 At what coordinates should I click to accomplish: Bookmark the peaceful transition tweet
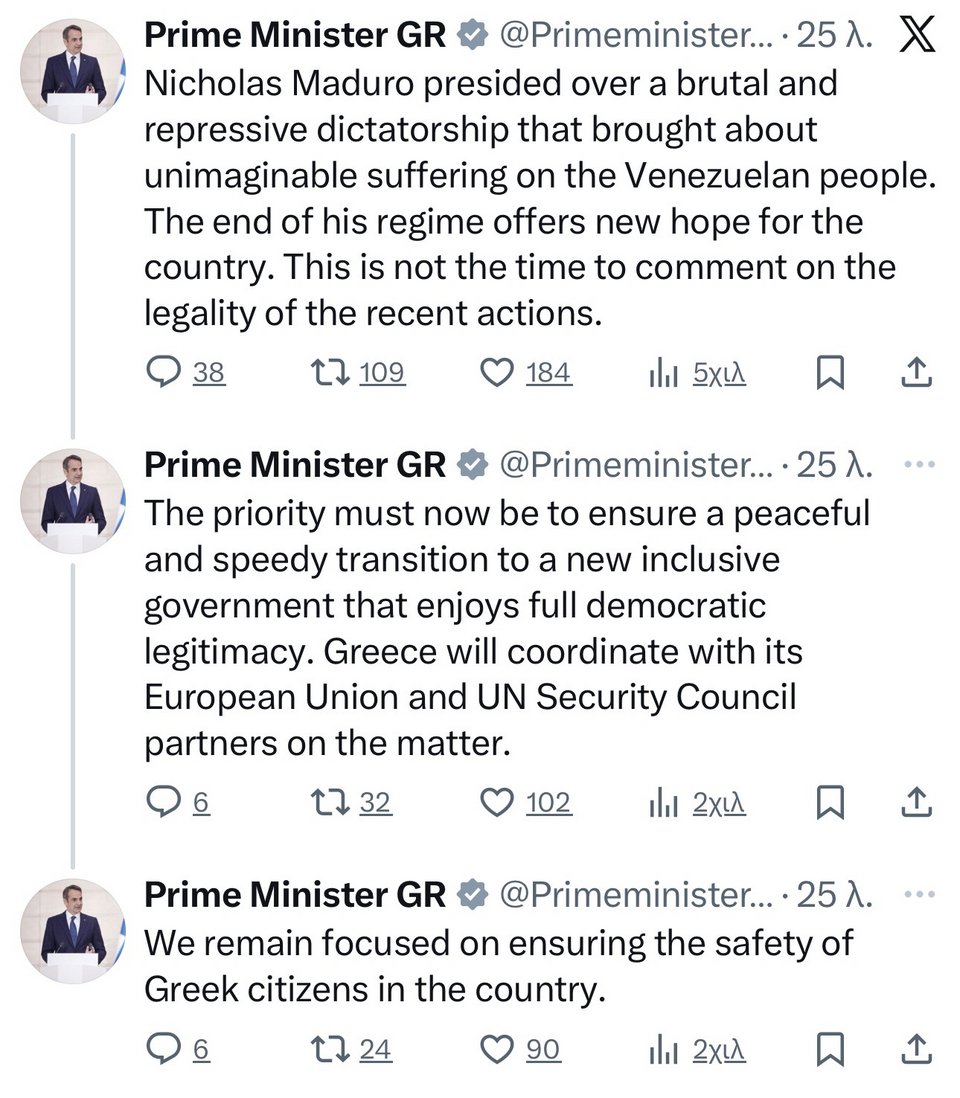tap(830, 802)
